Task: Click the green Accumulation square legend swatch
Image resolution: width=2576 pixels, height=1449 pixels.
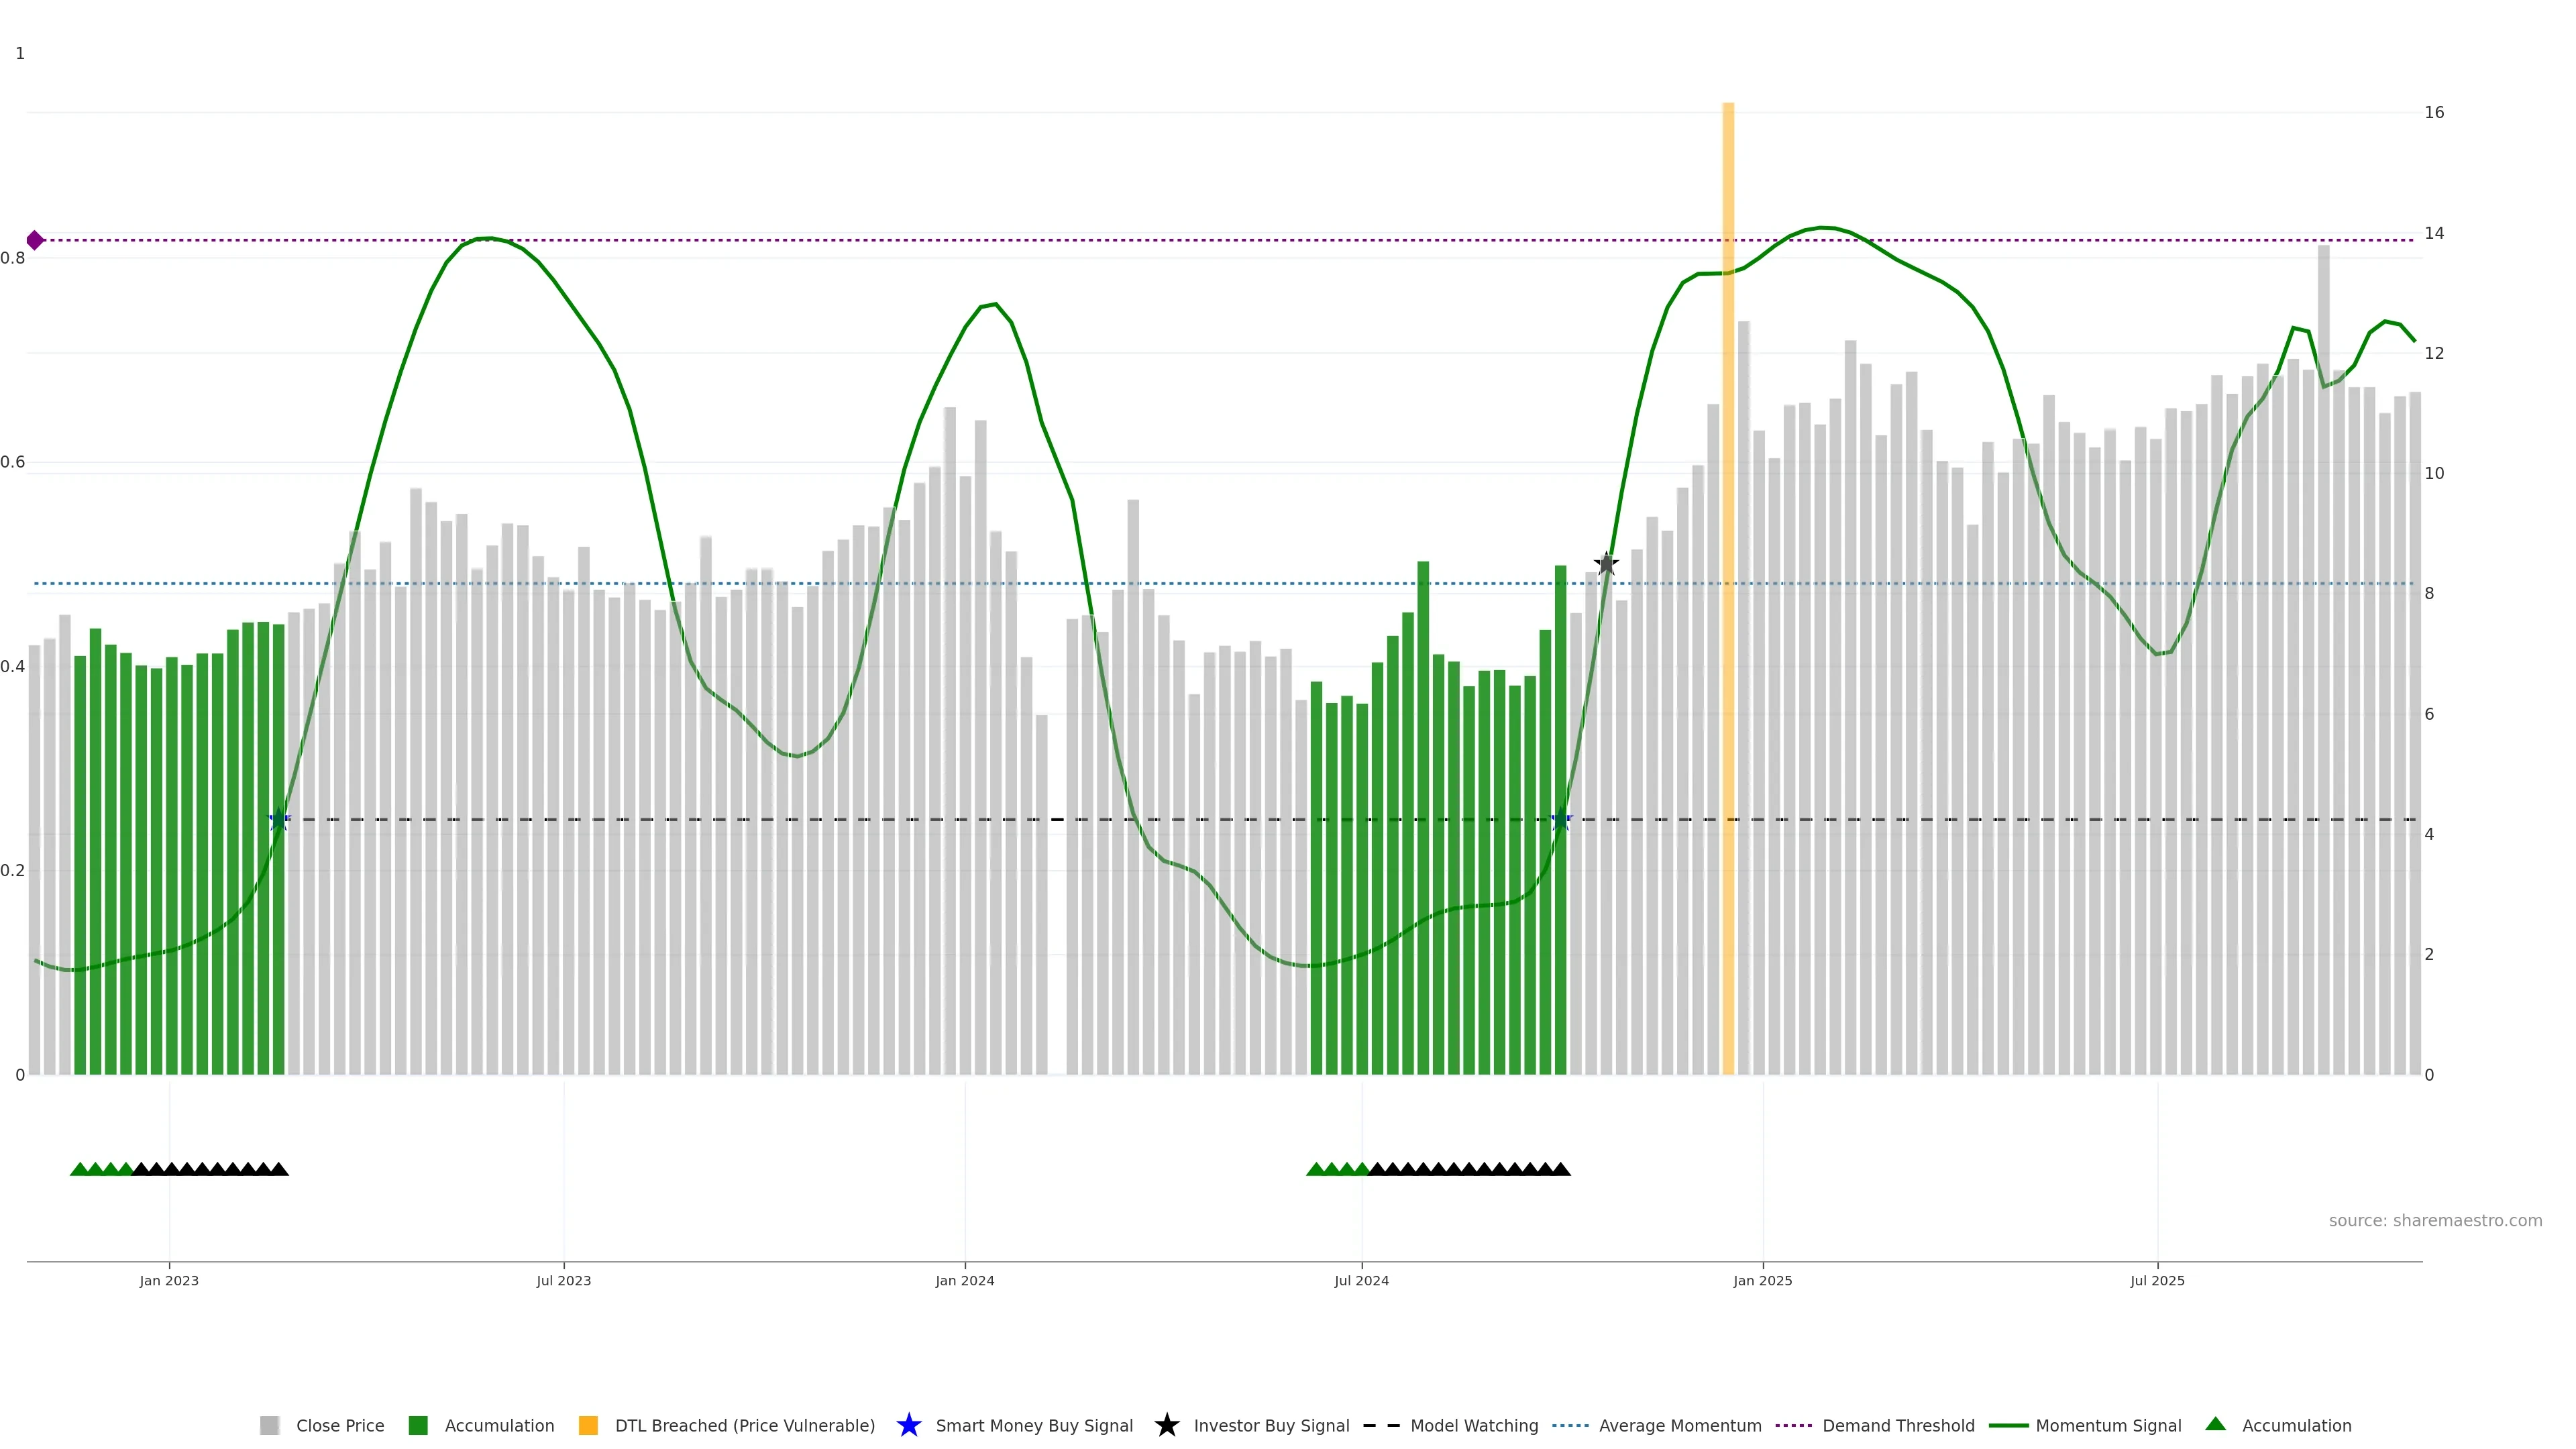Action: 418,1425
